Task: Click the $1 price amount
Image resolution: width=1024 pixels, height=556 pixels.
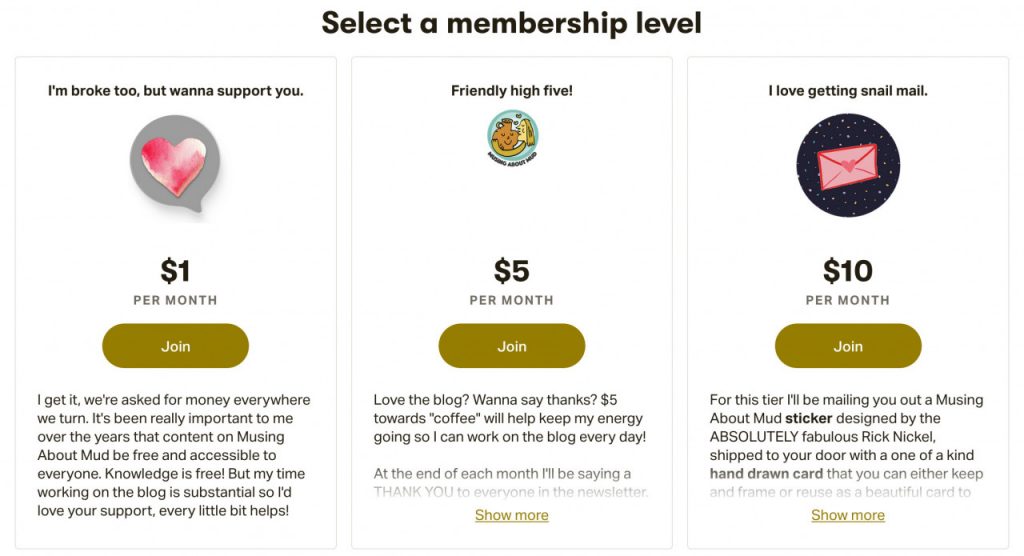Action: click(175, 271)
